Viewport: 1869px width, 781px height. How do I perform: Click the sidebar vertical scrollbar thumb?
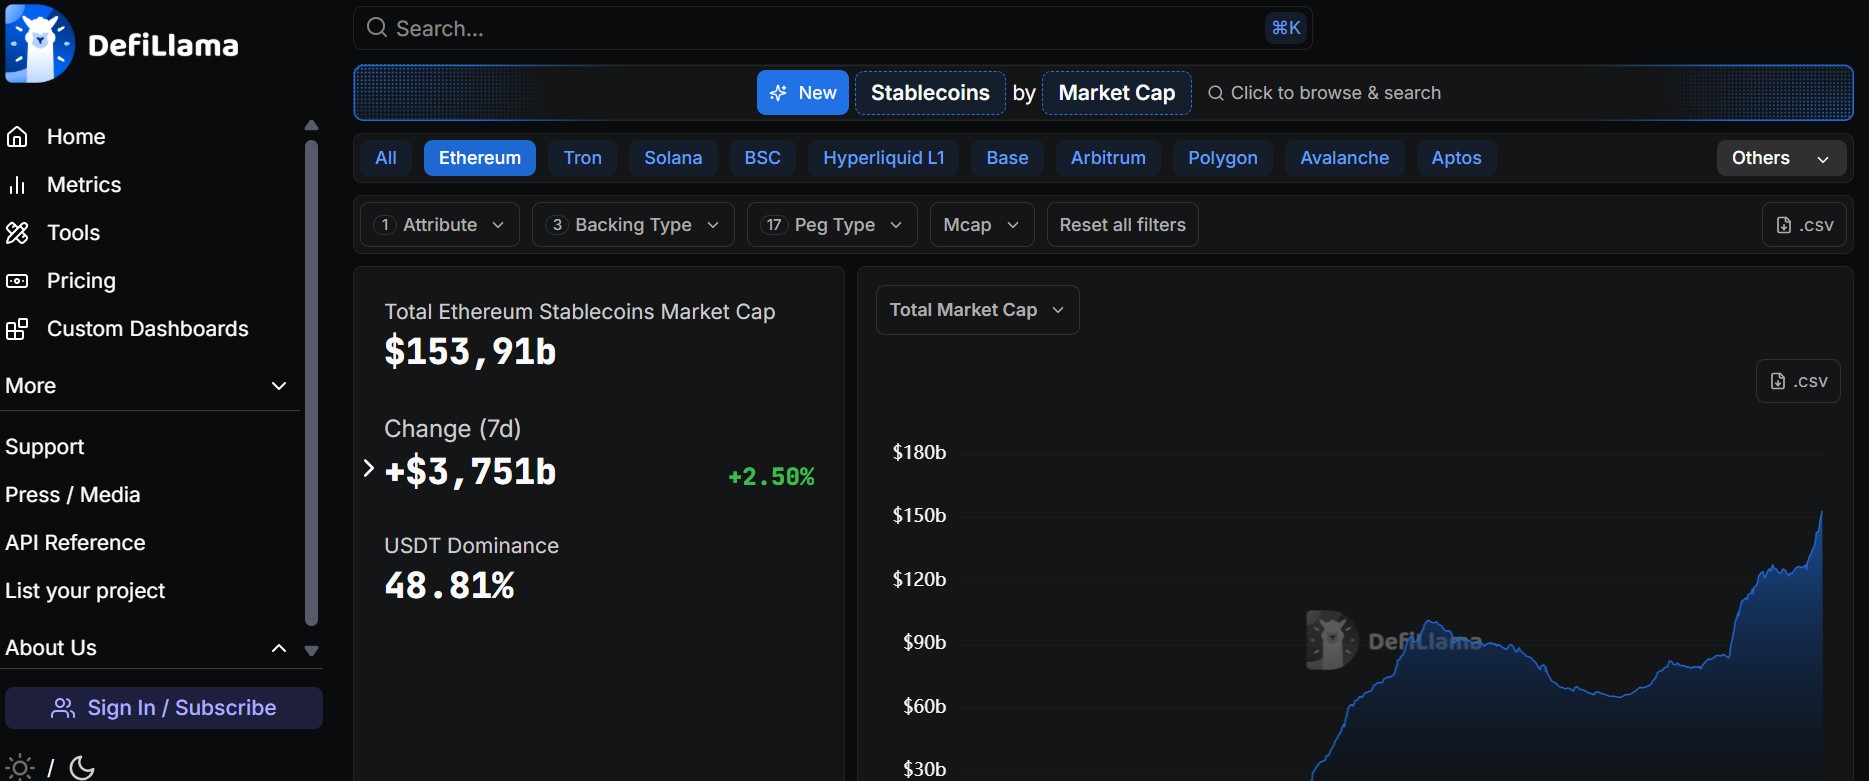click(311, 383)
